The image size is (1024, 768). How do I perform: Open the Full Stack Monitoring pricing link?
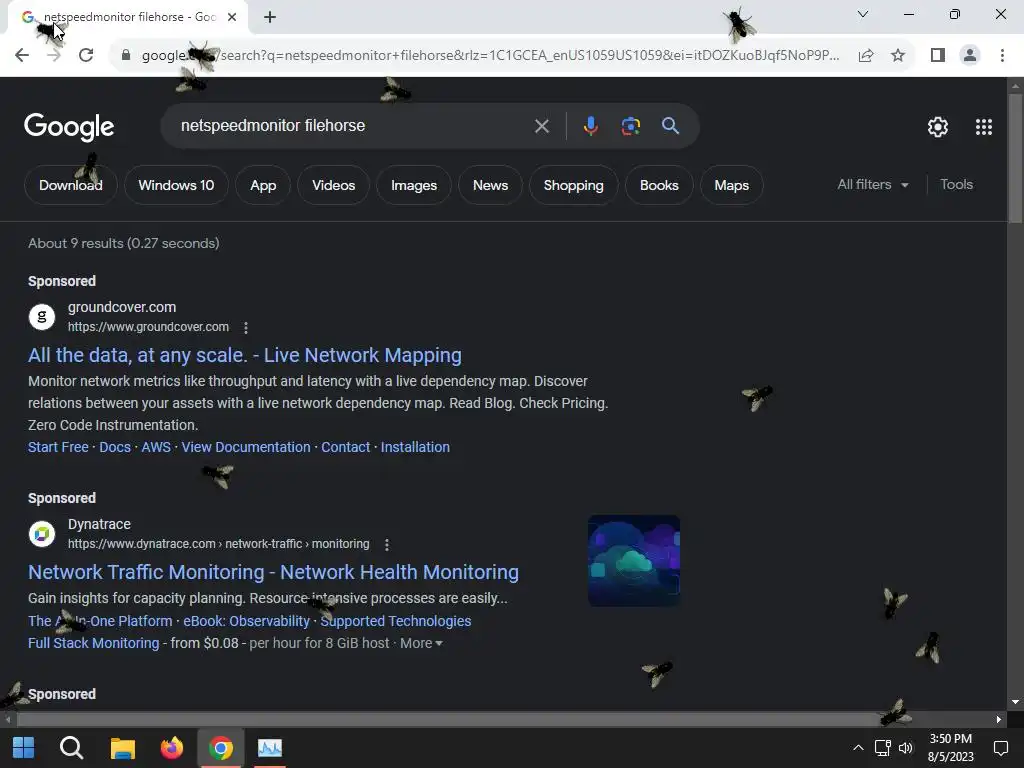93,643
